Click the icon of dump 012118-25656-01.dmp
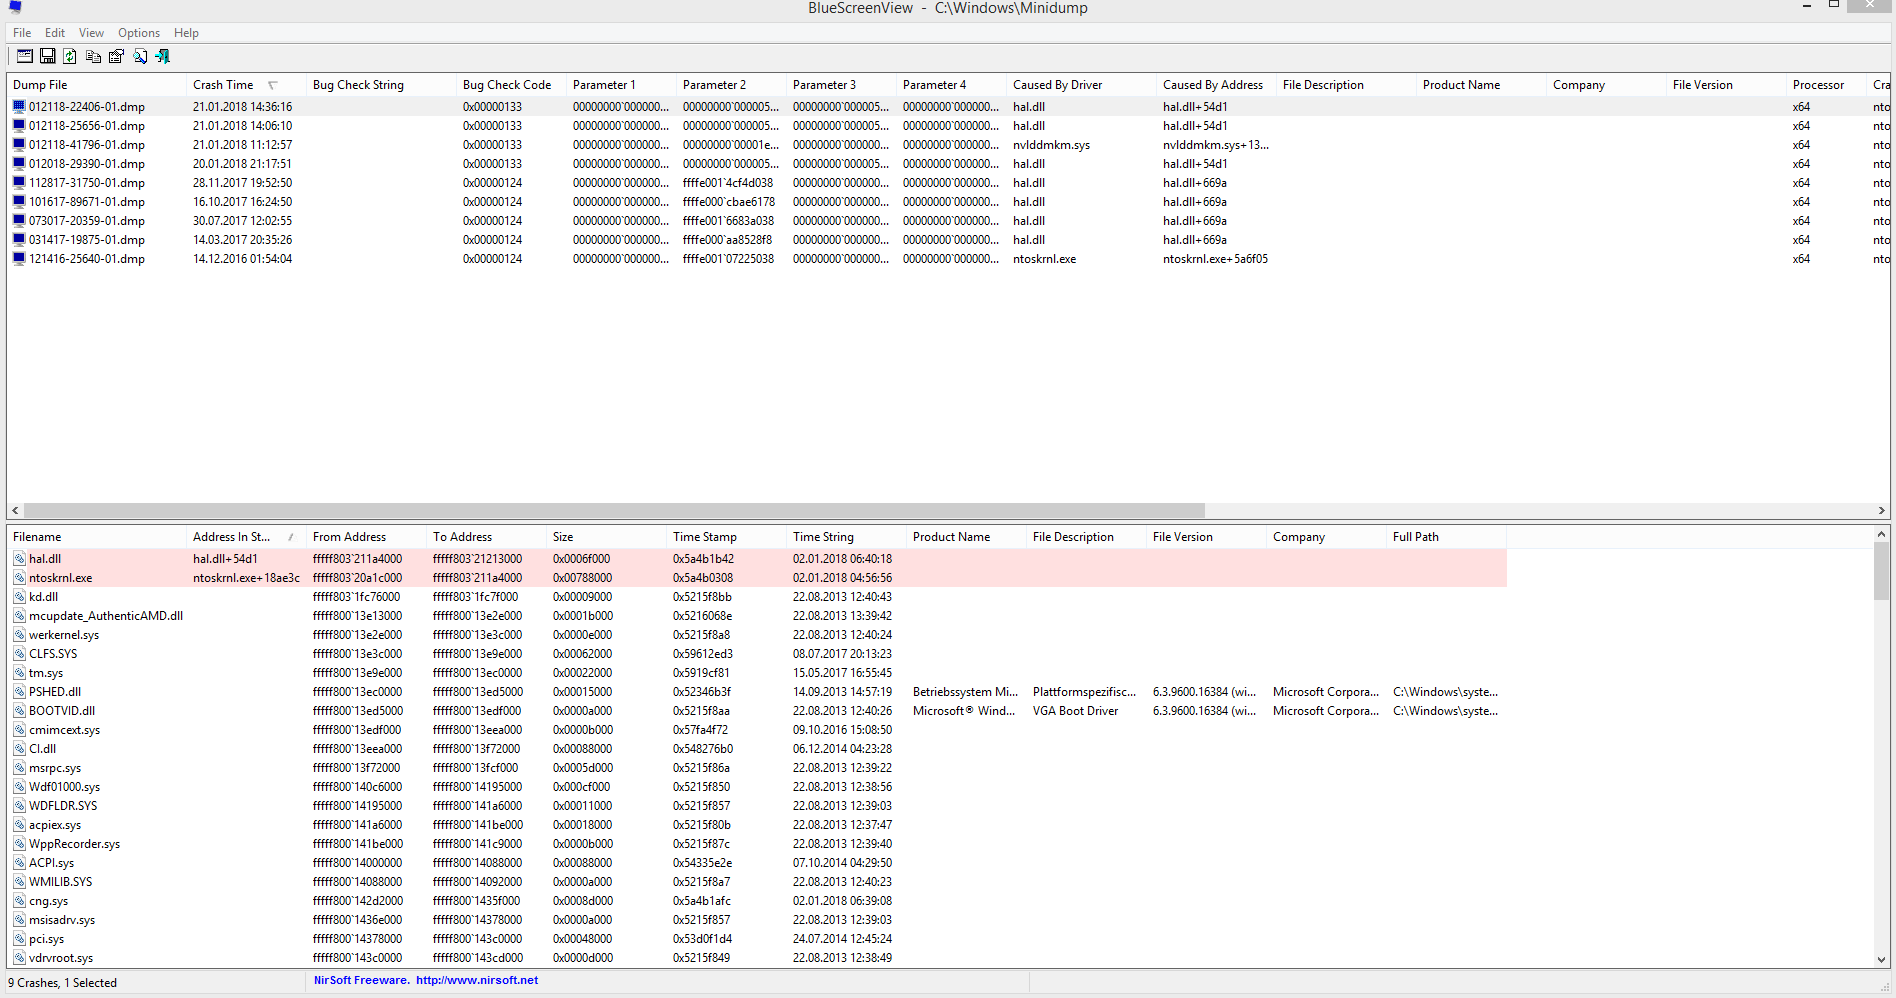 pyautogui.click(x=19, y=125)
